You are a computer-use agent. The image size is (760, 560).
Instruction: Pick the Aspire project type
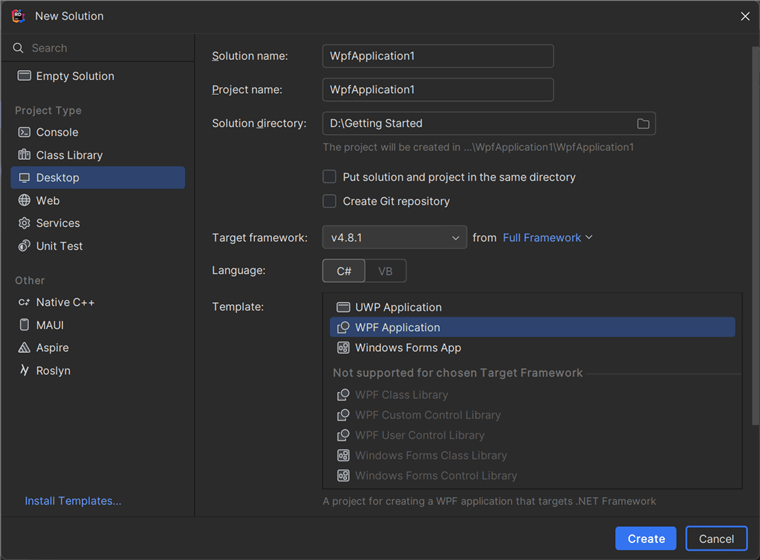tap(52, 348)
